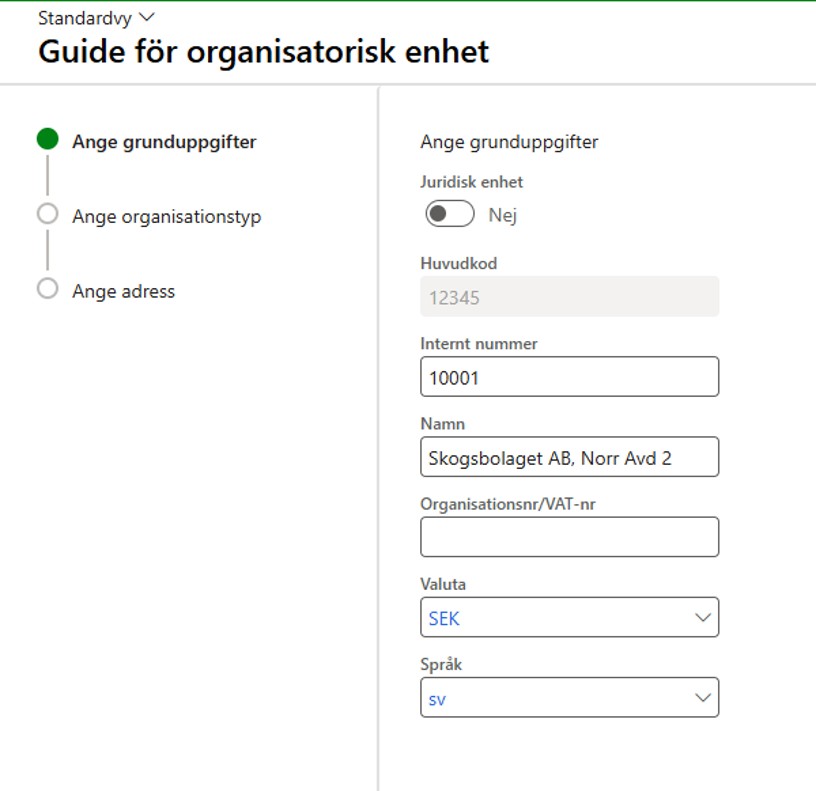816x791 pixels.
Task: Click the empty Organisationsnr/VAT-nr field
Action: pos(569,537)
